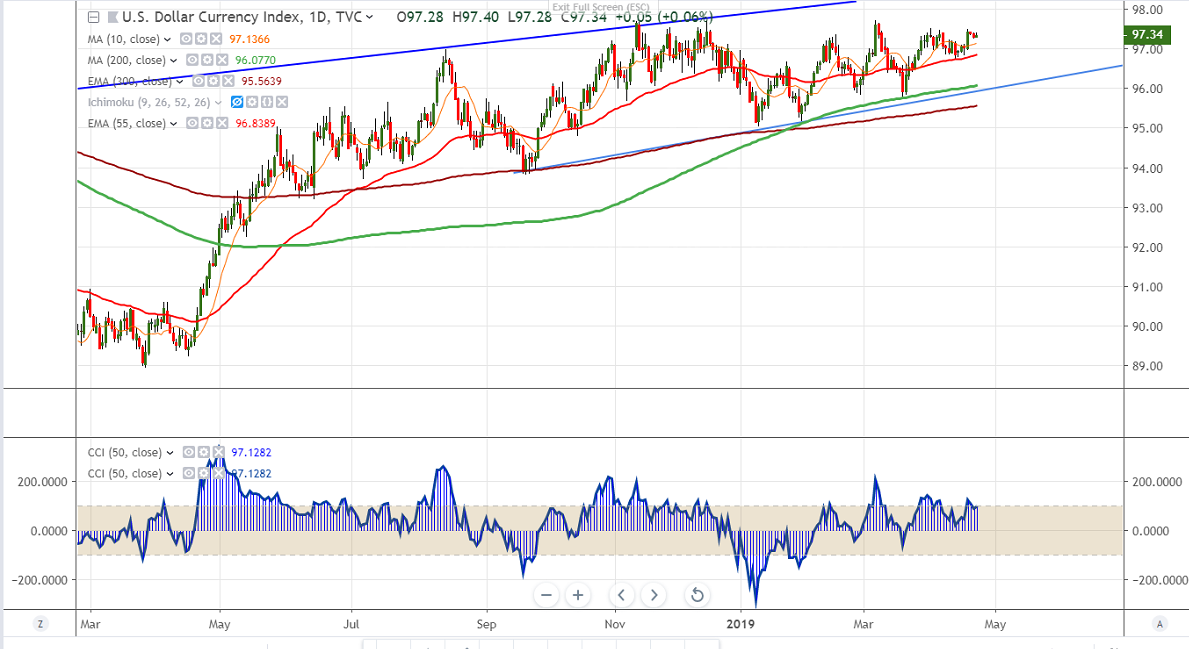
Task: Open settings for the MA (200, close) indicator
Action: click(207, 60)
